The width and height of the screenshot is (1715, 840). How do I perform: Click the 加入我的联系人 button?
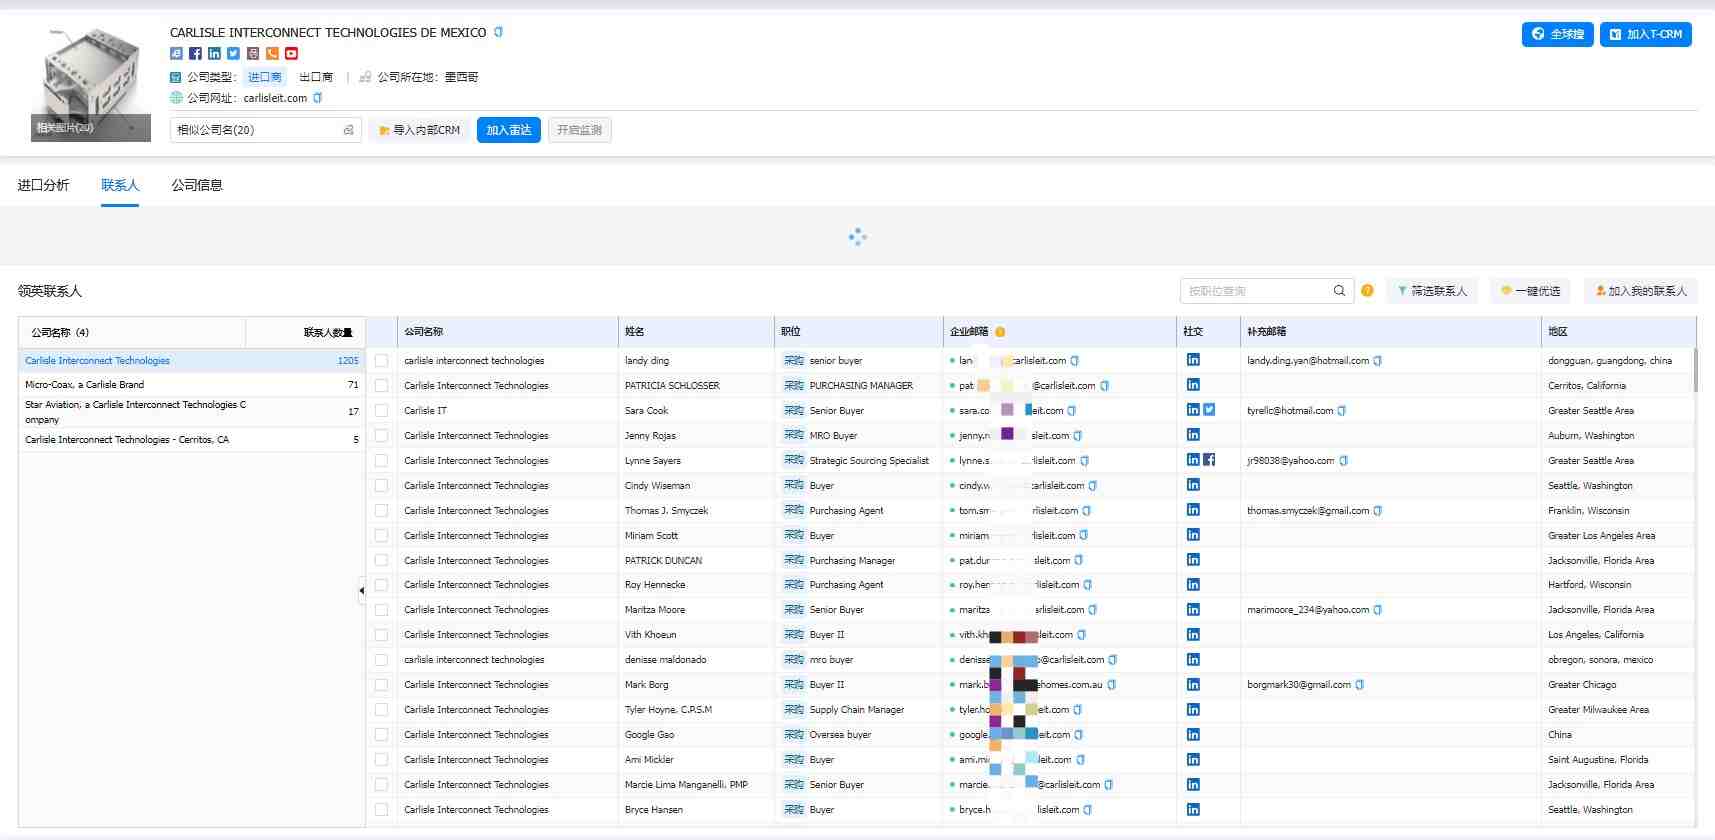[1640, 291]
